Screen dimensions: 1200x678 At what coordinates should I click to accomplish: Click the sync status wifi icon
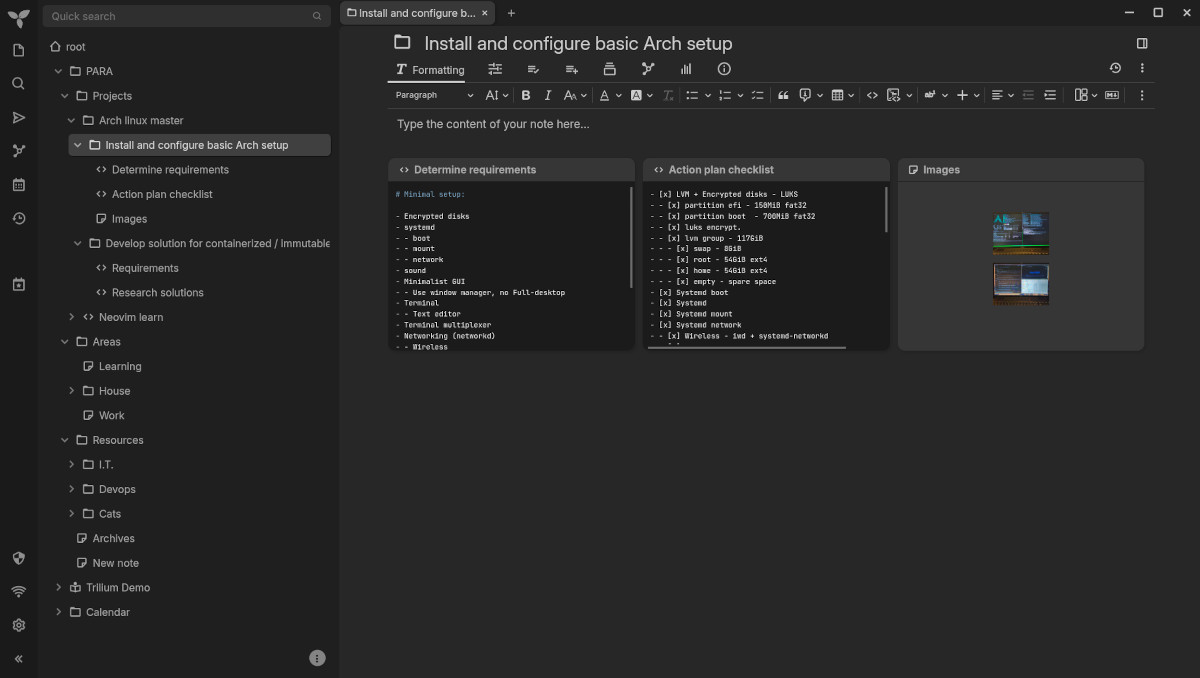tap(18, 591)
